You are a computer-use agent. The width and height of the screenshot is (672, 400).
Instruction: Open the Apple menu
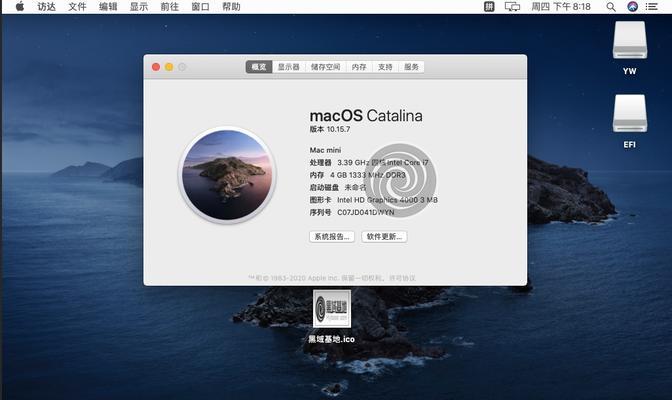(20, 6)
